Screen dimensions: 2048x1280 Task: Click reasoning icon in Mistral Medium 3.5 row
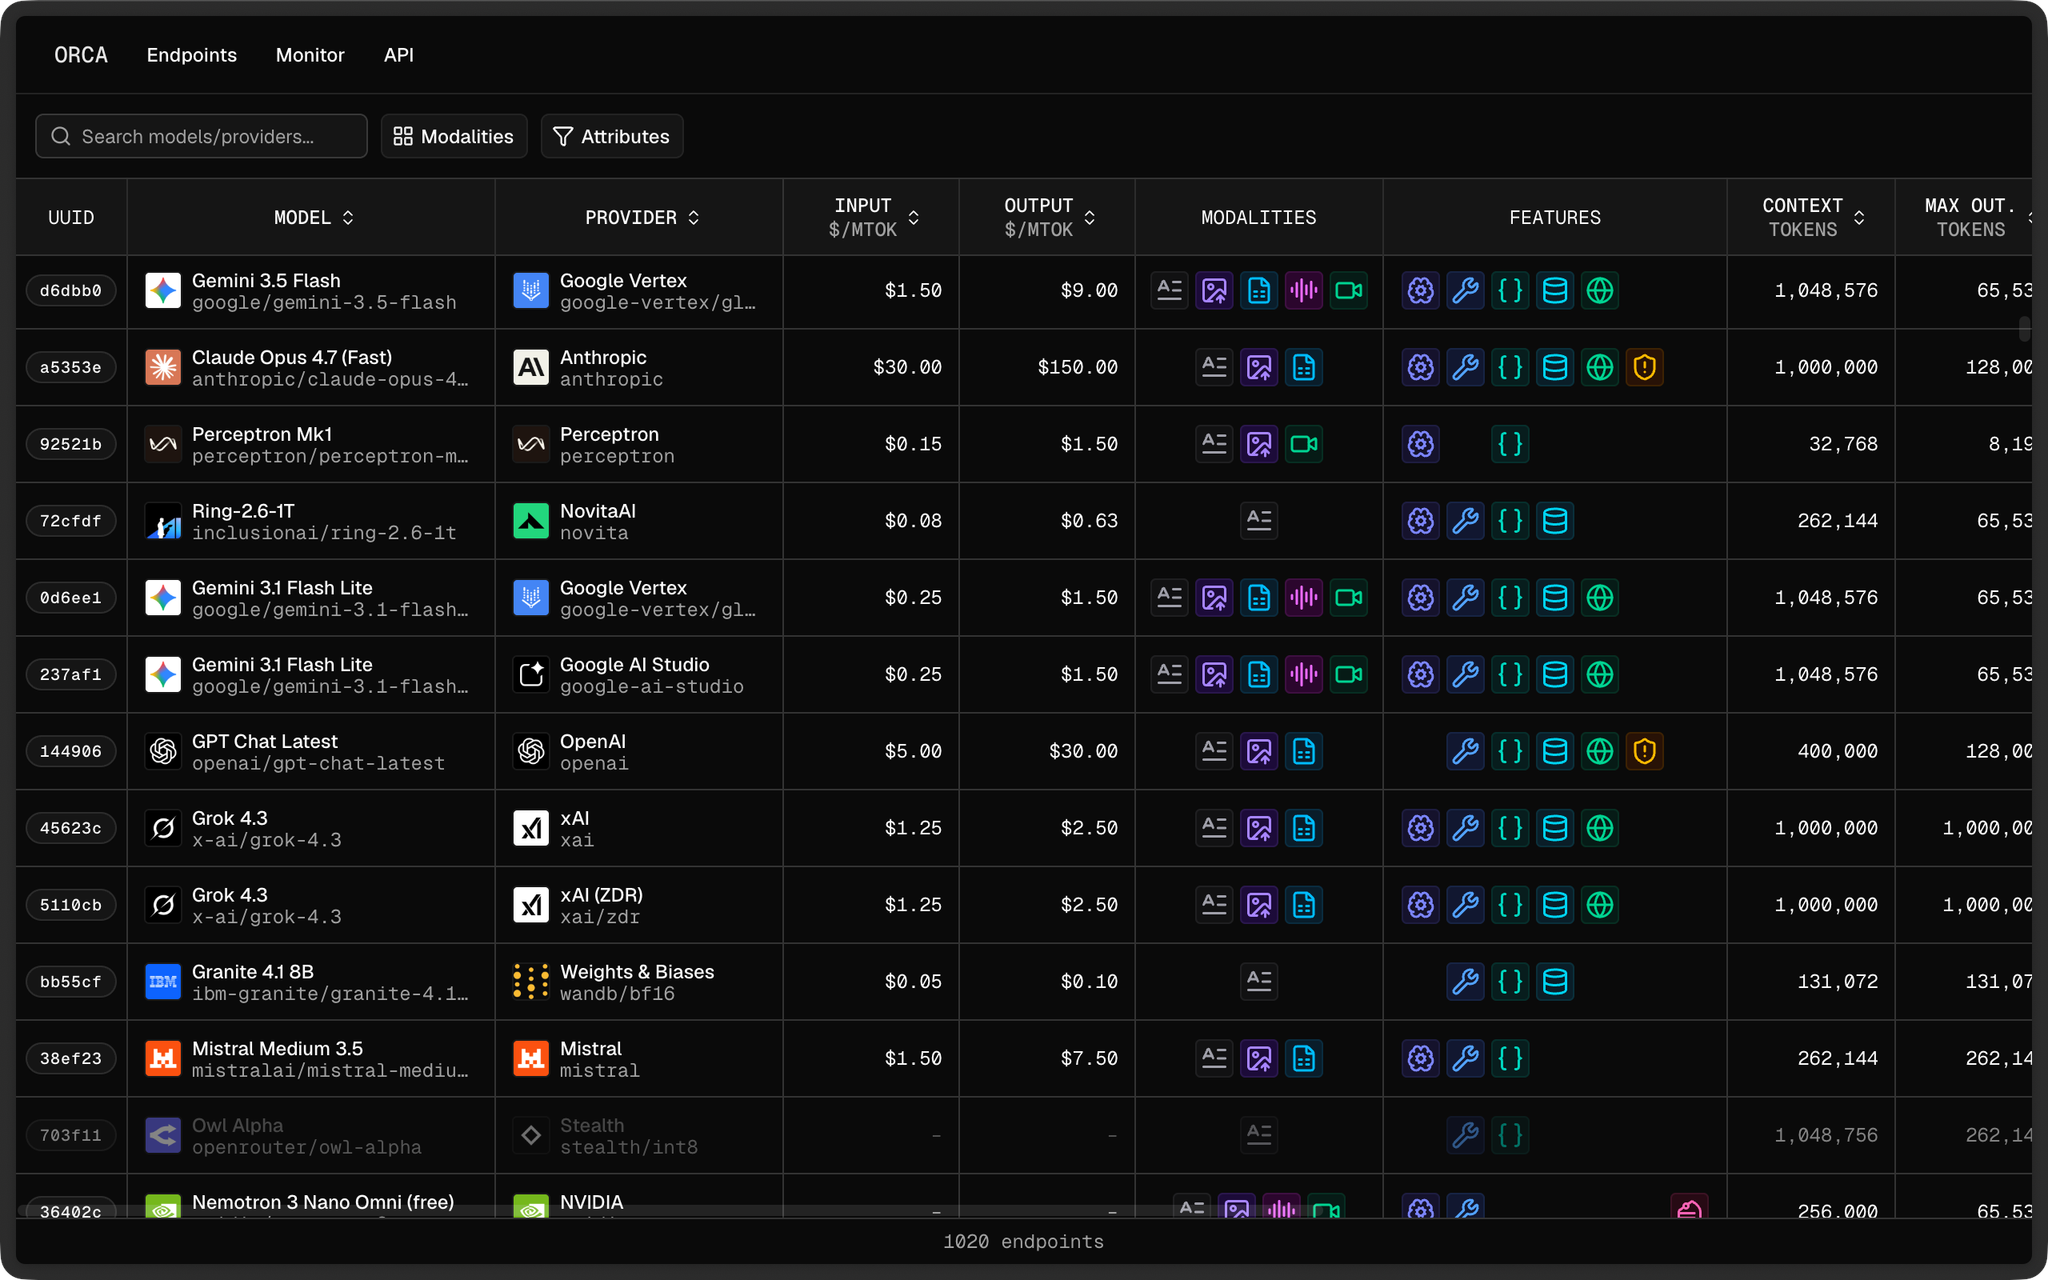1421,1058
